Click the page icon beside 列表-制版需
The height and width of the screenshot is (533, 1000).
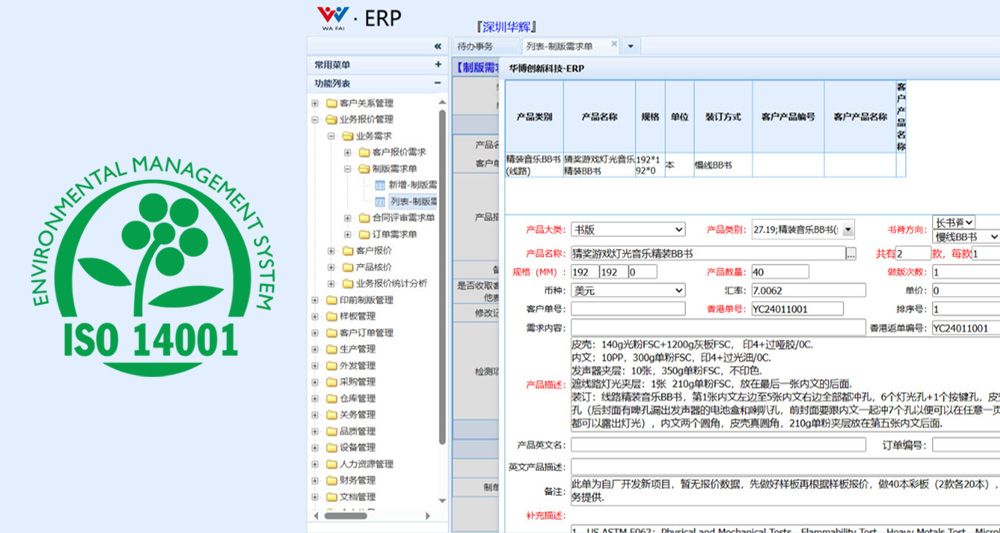coord(380,201)
